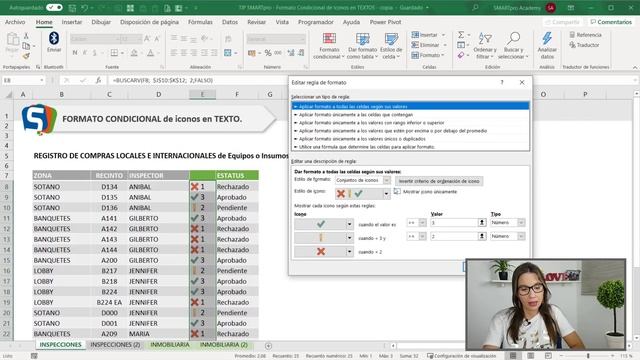Switch to INMOBILIARIA sheet tab
The width and height of the screenshot is (640, 360).
coord(170,345)
